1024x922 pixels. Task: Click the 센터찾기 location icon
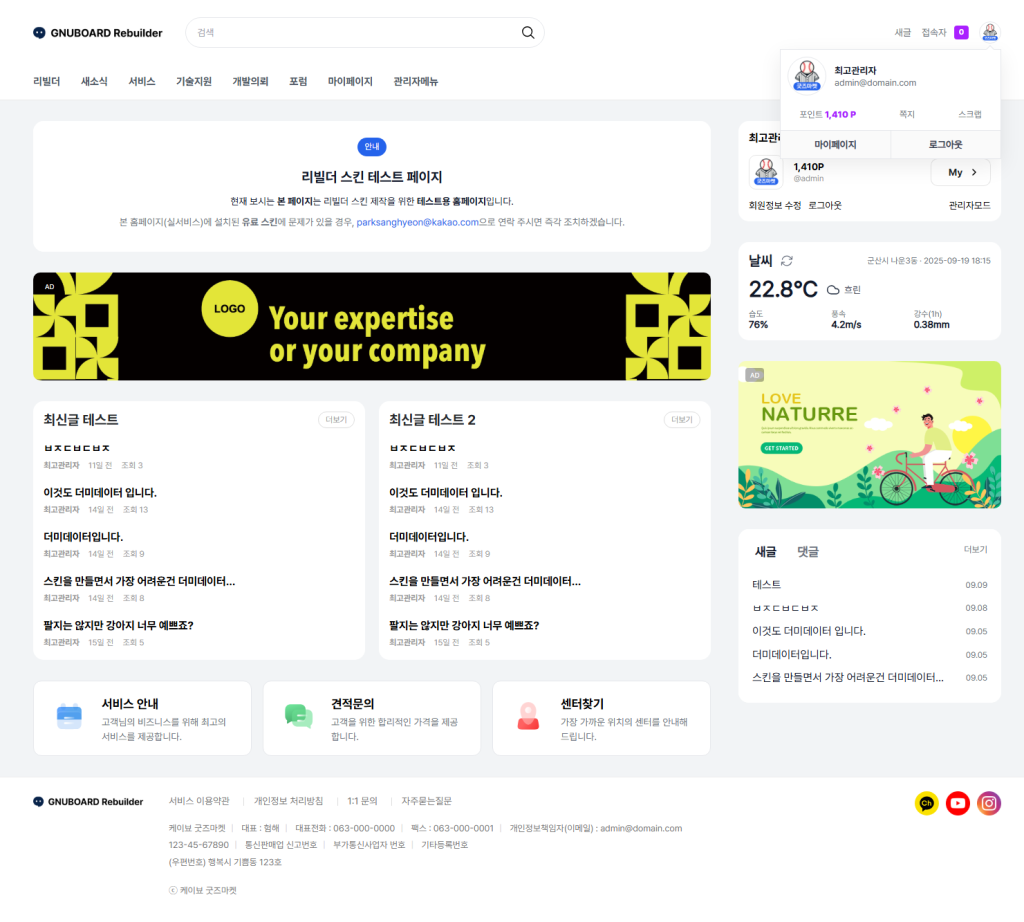(528, 716)
